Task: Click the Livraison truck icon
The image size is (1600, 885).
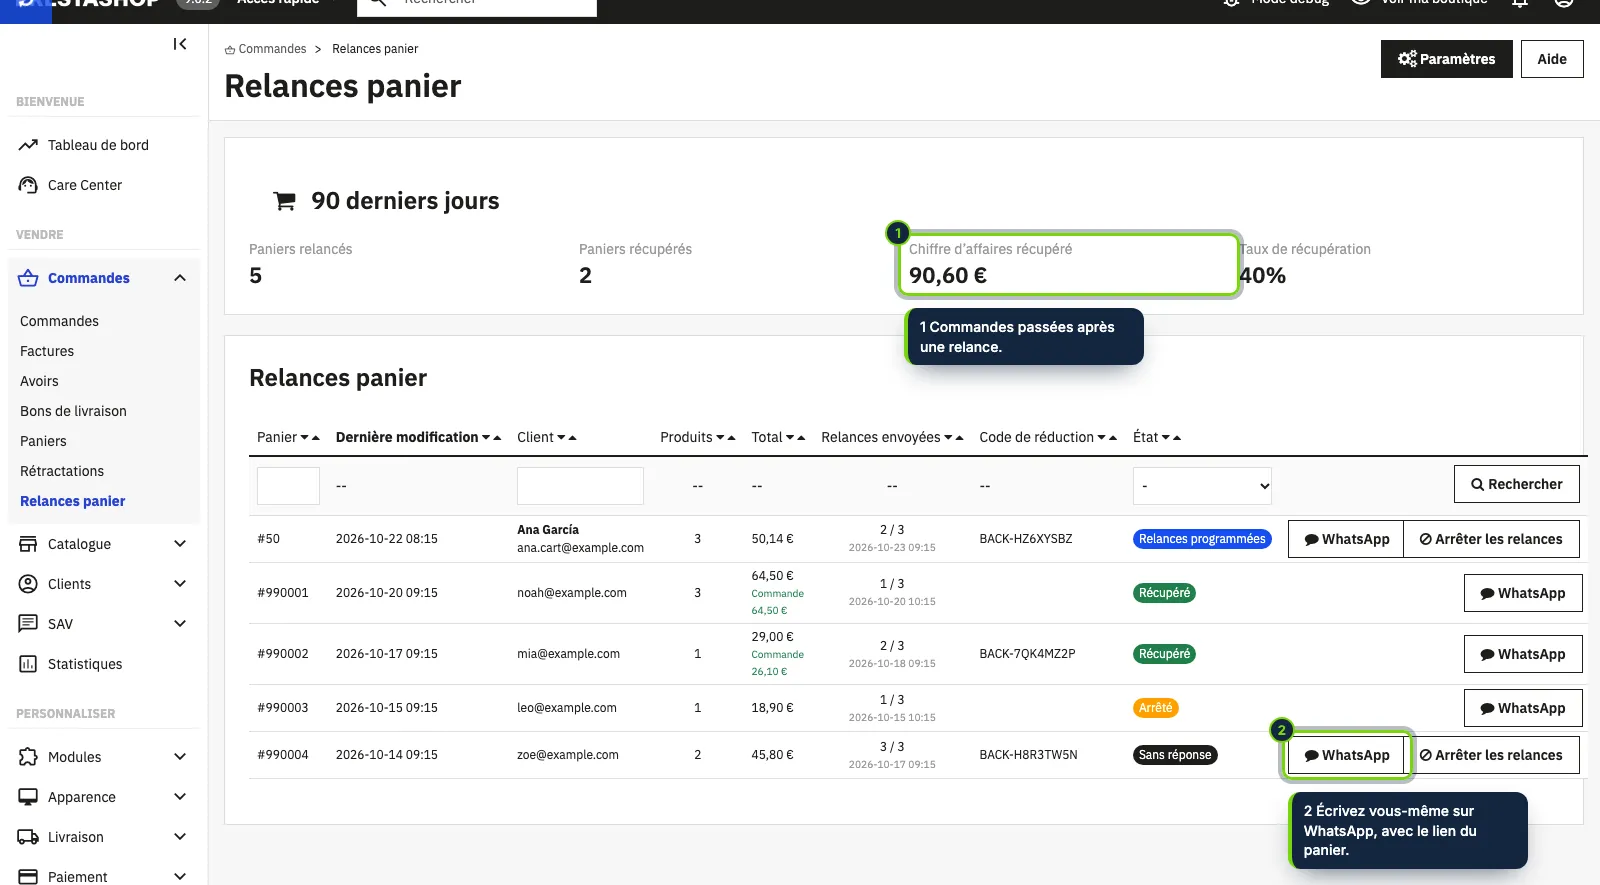Action: pos(28,837)
